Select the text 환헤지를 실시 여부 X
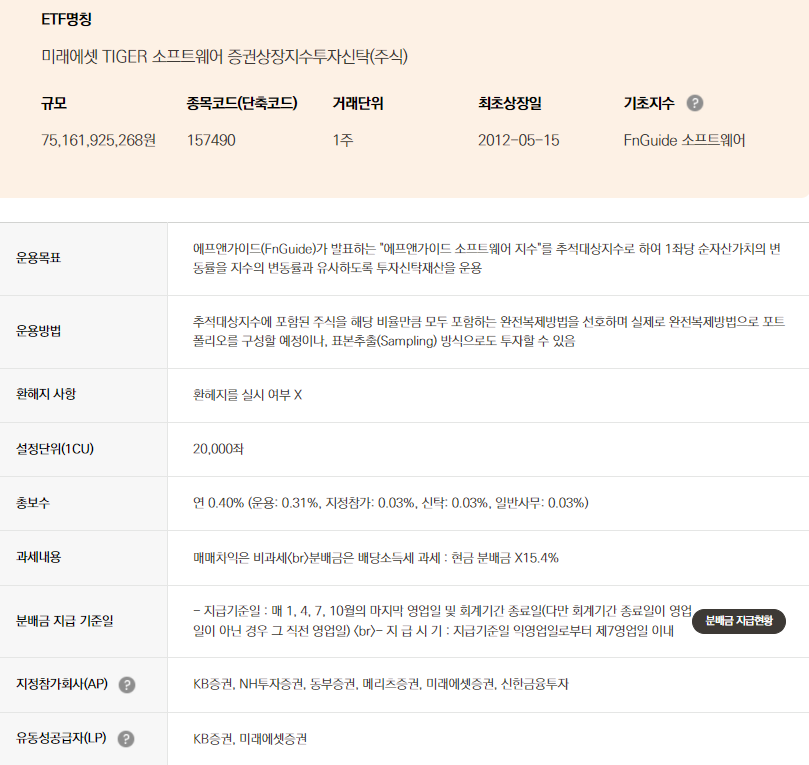 coord(248,395)
